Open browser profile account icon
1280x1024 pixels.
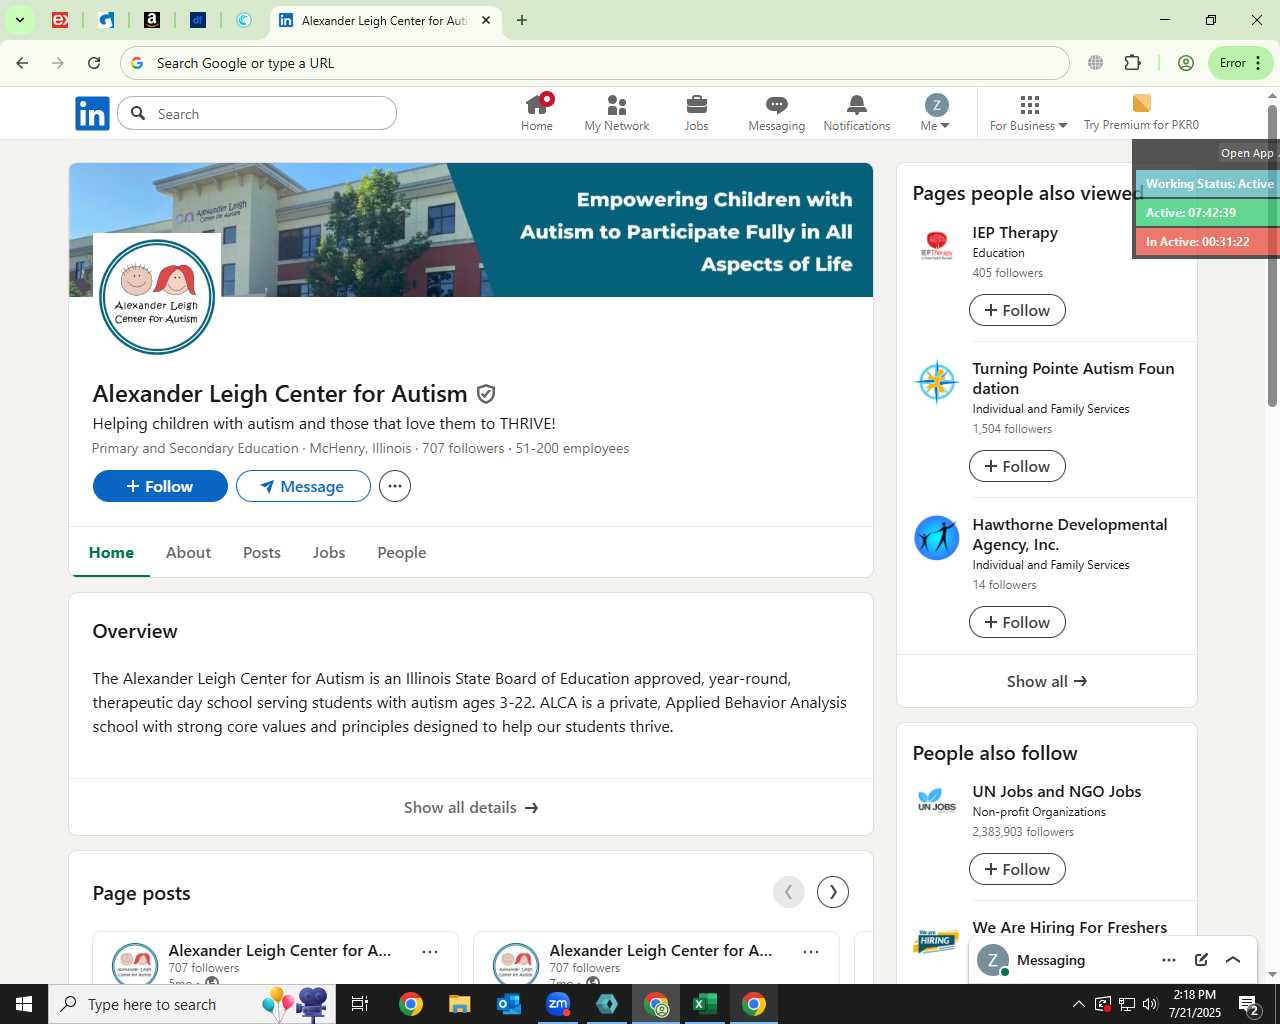pyautogui.click(x=1186, y=63)
